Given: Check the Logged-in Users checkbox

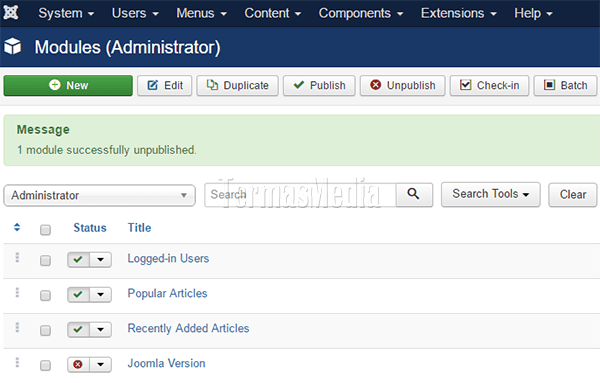Looking at the screenshot, I should point(45,261).
